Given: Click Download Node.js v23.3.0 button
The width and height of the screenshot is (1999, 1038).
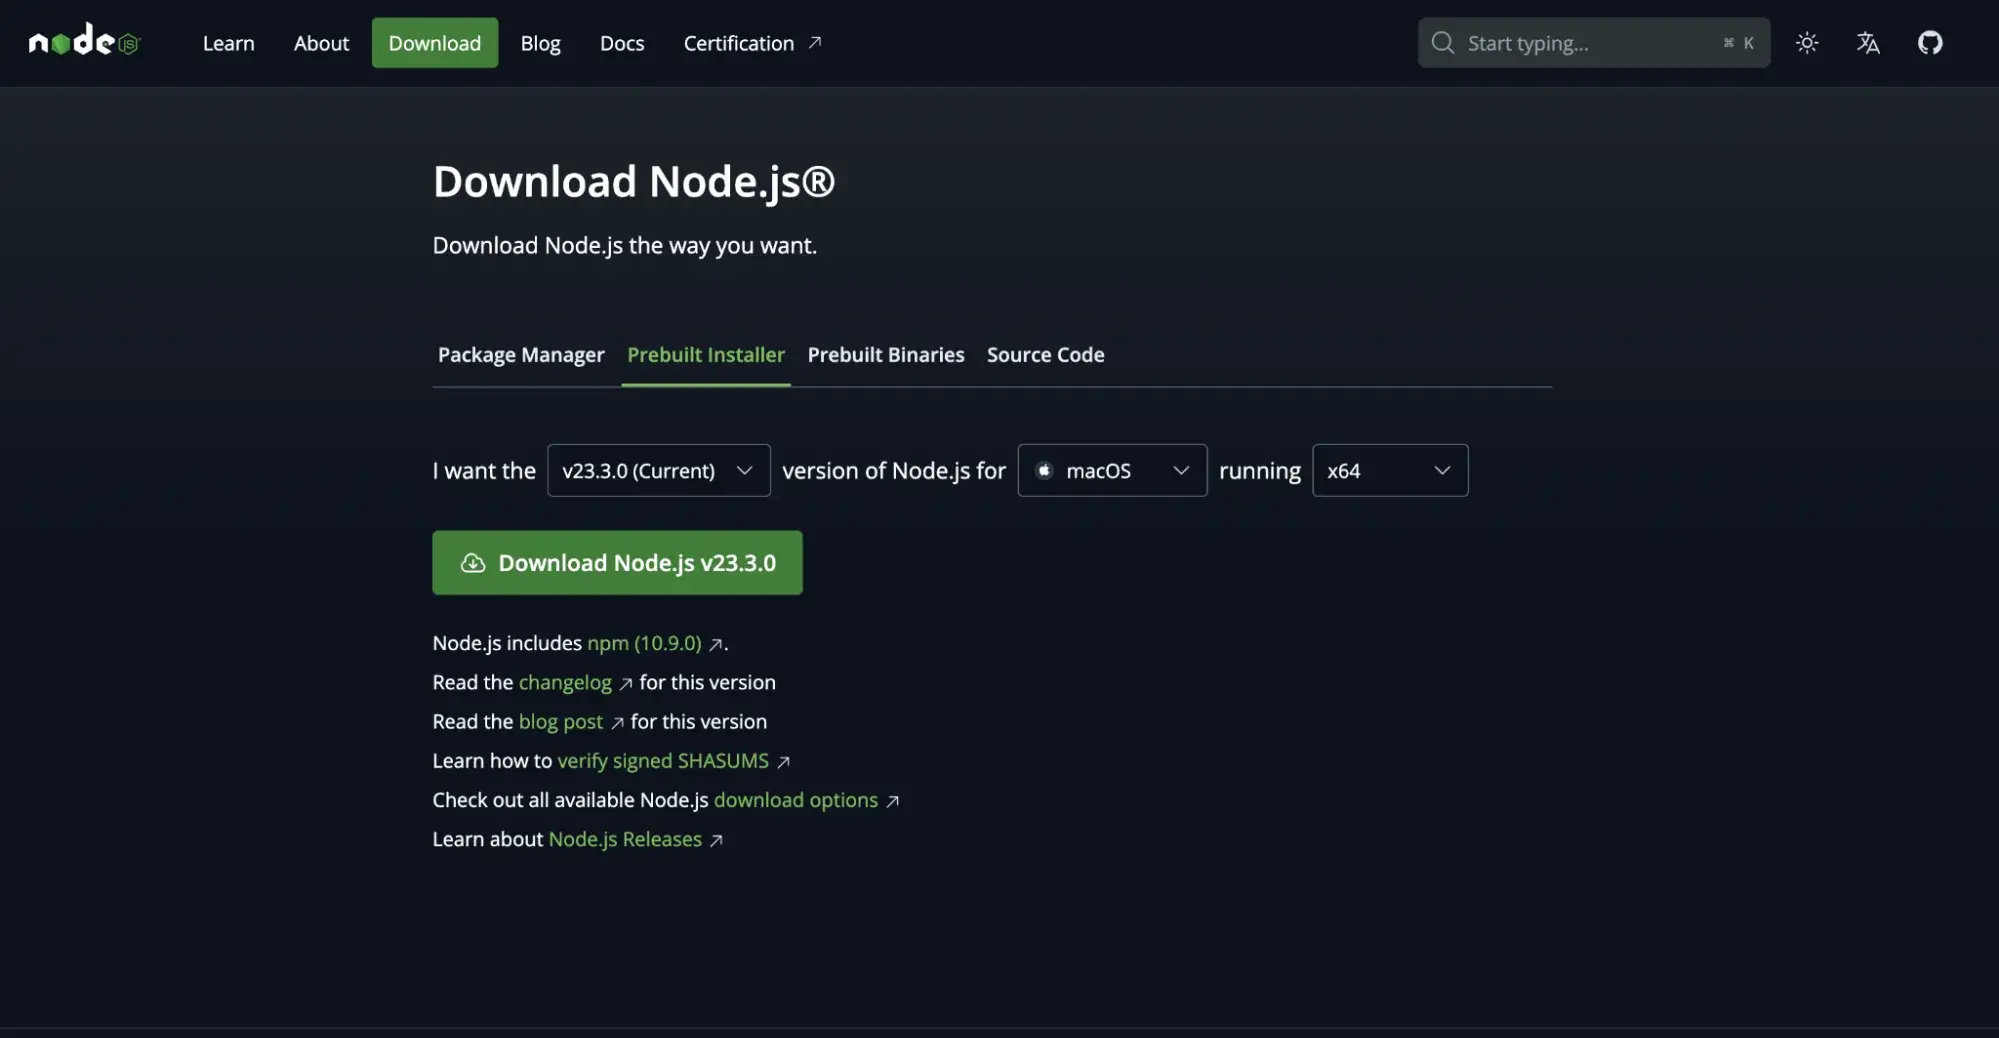Looking at the screenshot, I should pyautogui.click(x=617, y=563).
